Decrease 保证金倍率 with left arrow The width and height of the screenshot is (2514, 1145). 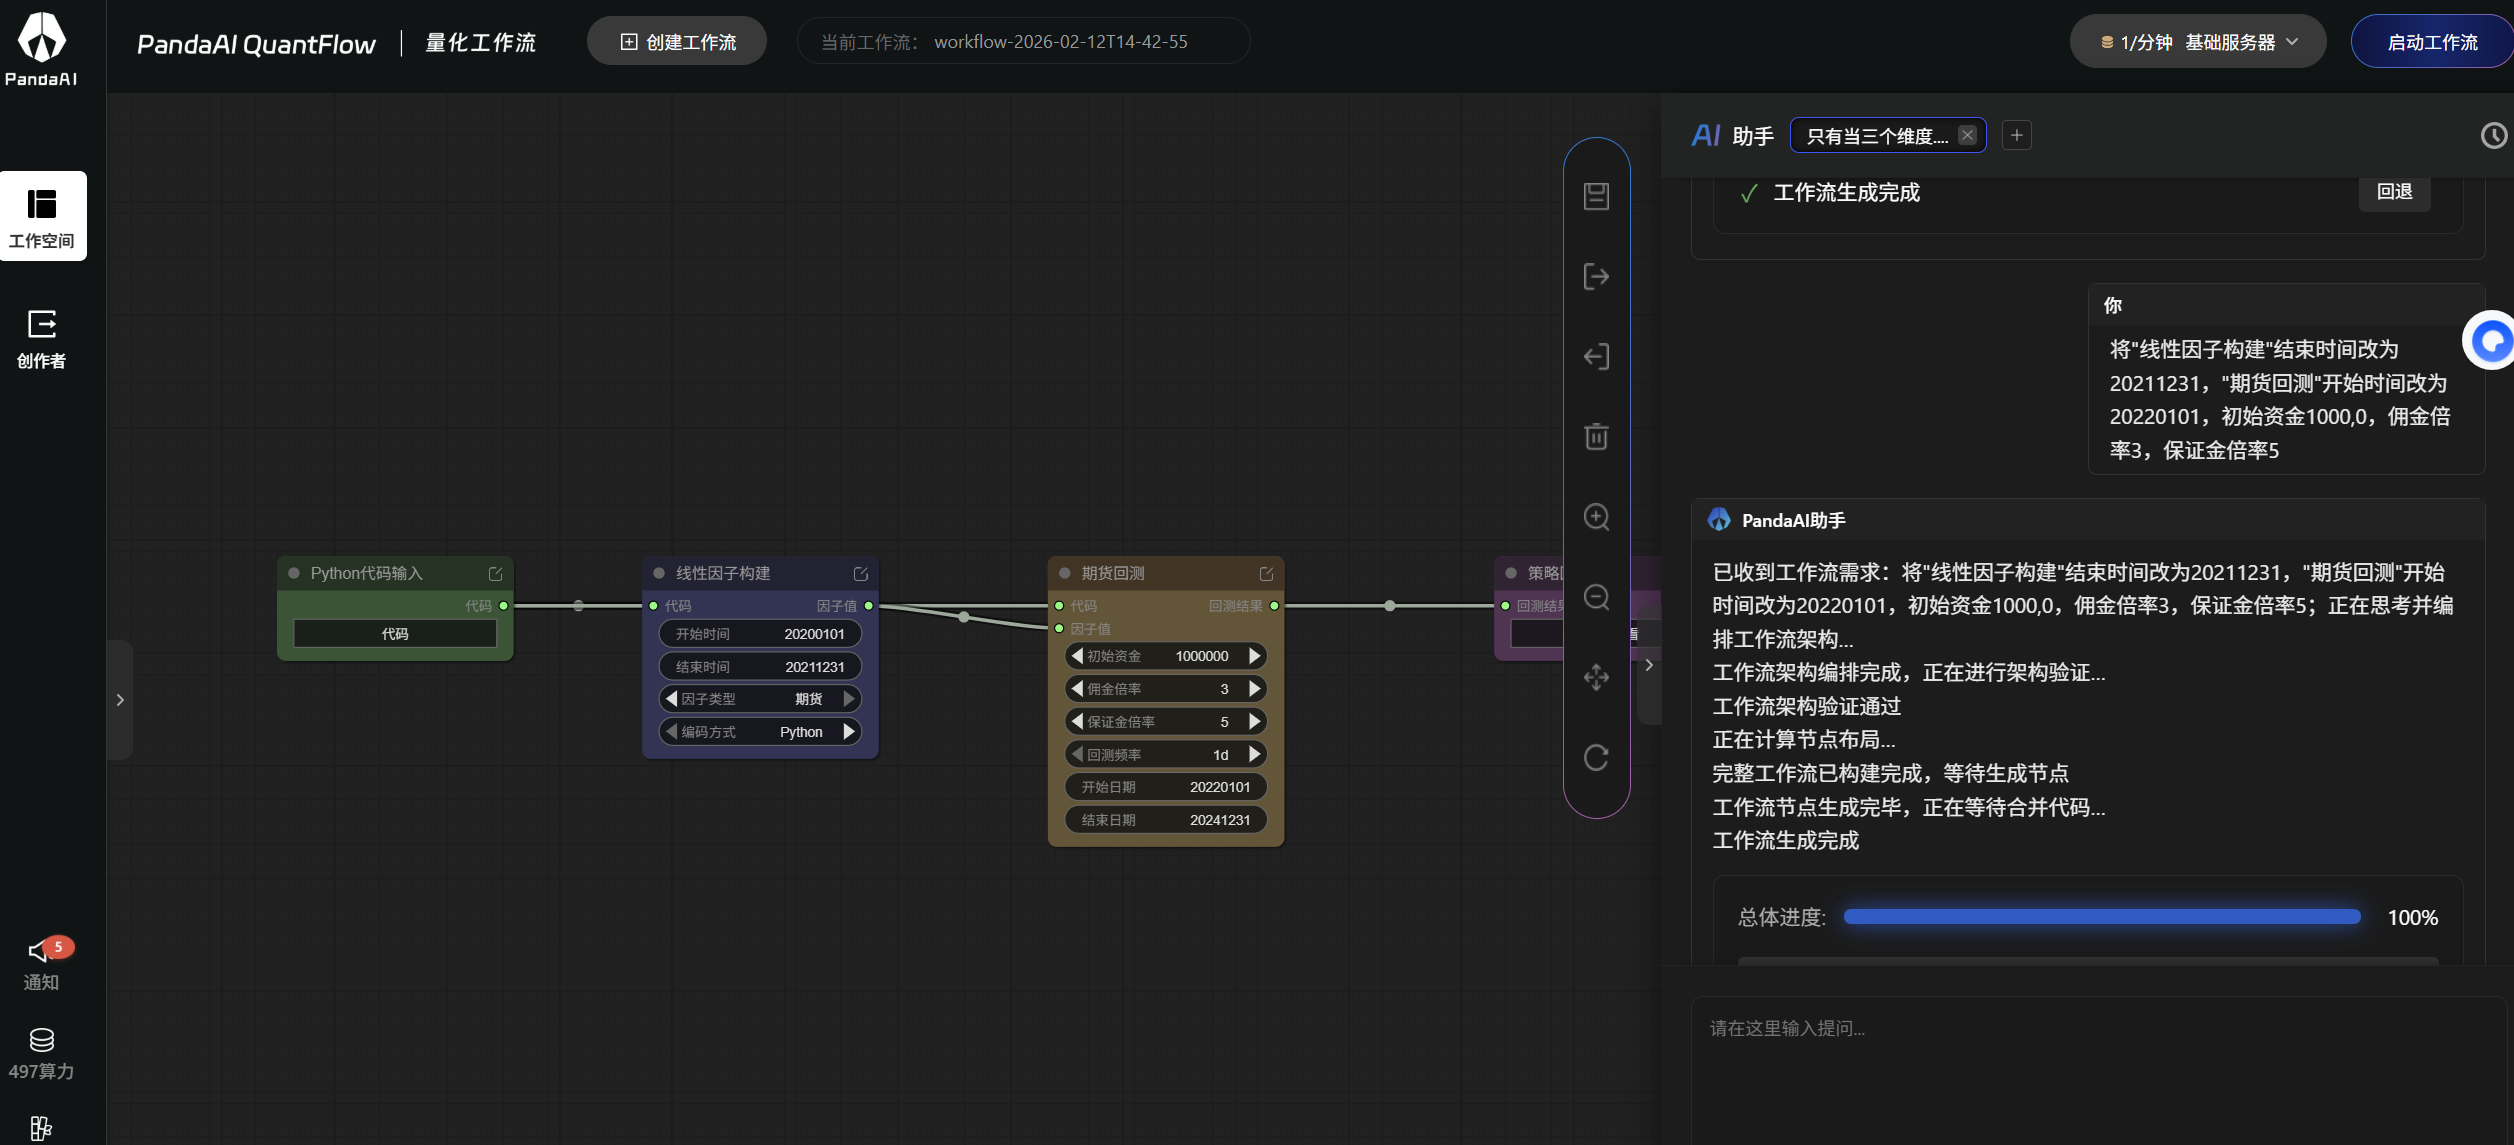pos(1078,722)
